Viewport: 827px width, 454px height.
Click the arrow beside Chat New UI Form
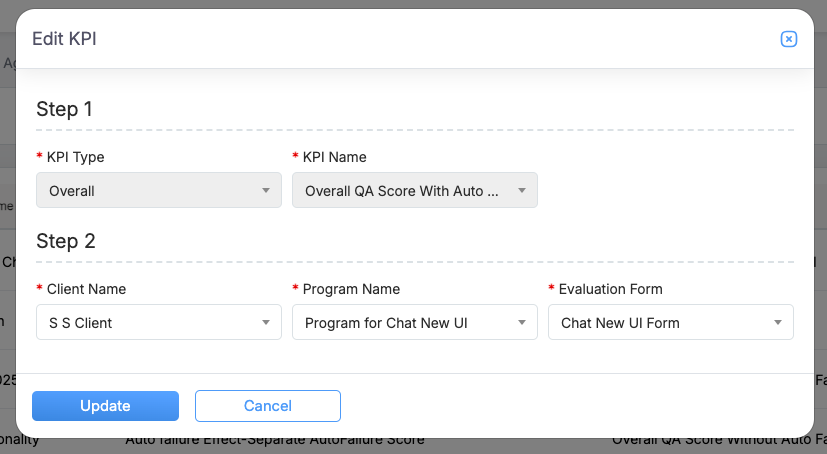[778, 323]
